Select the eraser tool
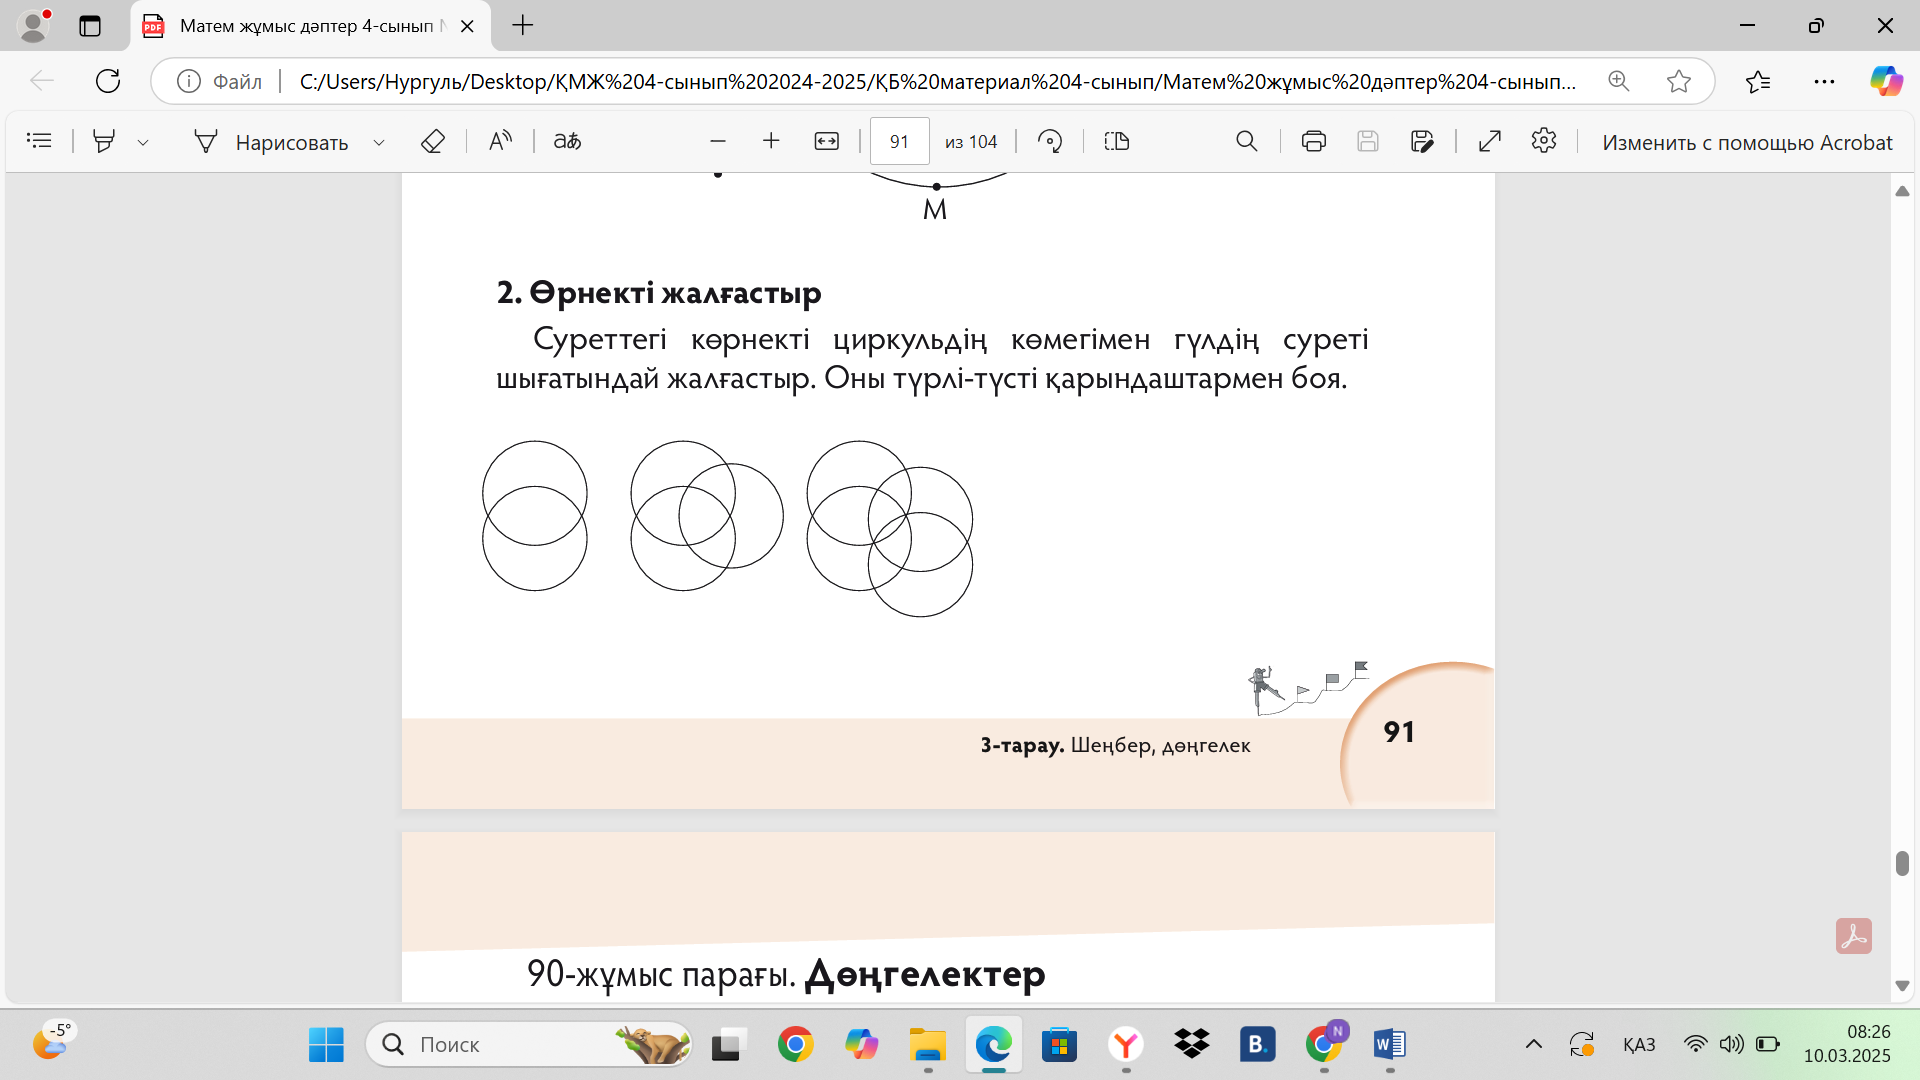Image resolution: width=1920 pixels, height=1080 pixels. 432,141
